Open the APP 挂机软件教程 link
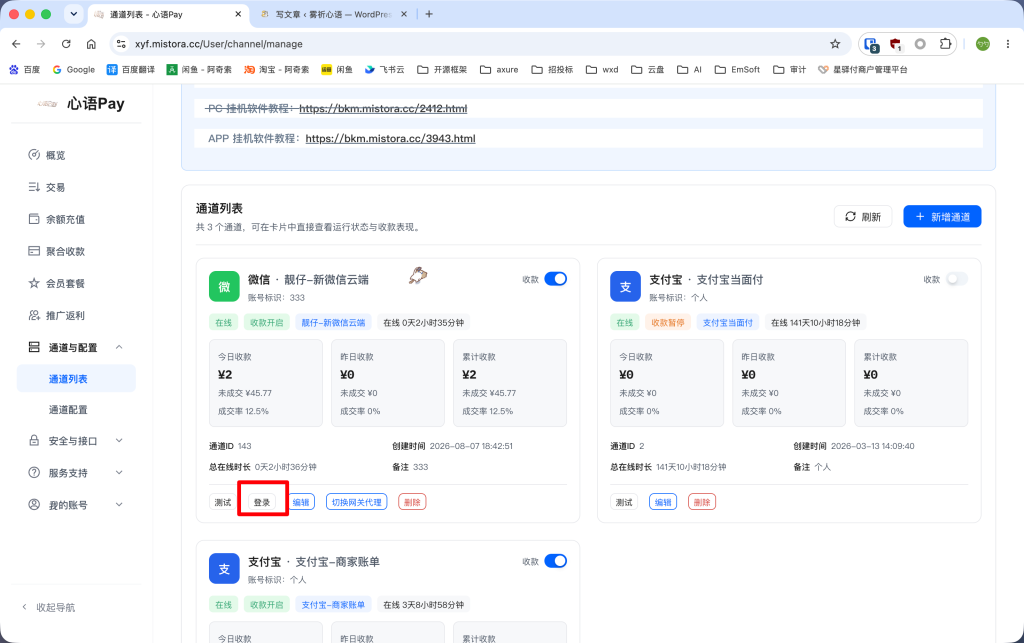 [x=390, y=138]
